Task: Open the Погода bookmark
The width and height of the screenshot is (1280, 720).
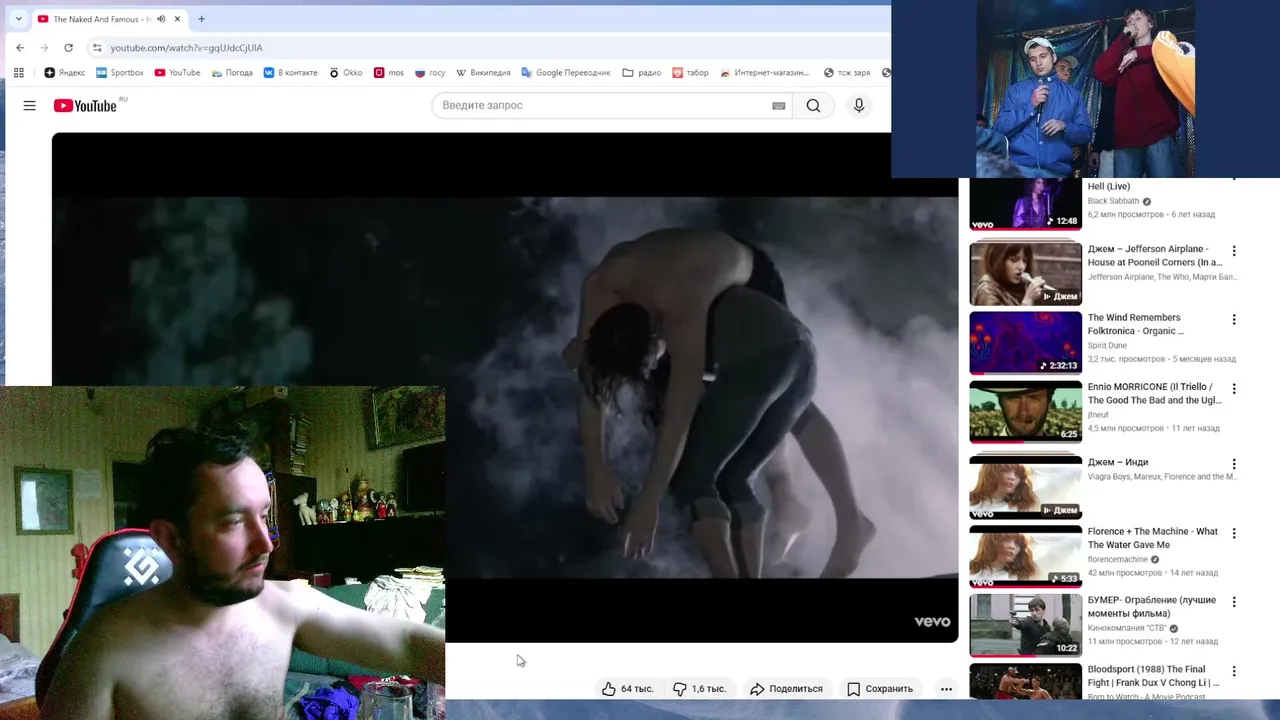Action: [232, 72]
